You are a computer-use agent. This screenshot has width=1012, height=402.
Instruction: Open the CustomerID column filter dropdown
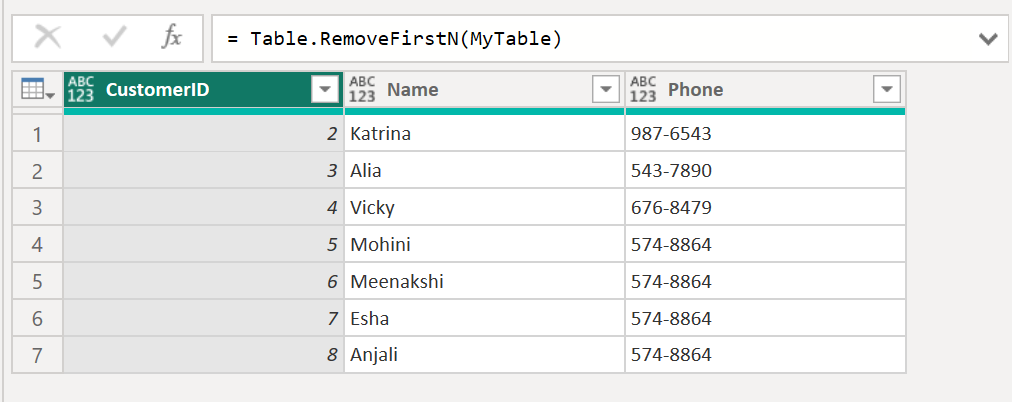click(x=325, y=90)
